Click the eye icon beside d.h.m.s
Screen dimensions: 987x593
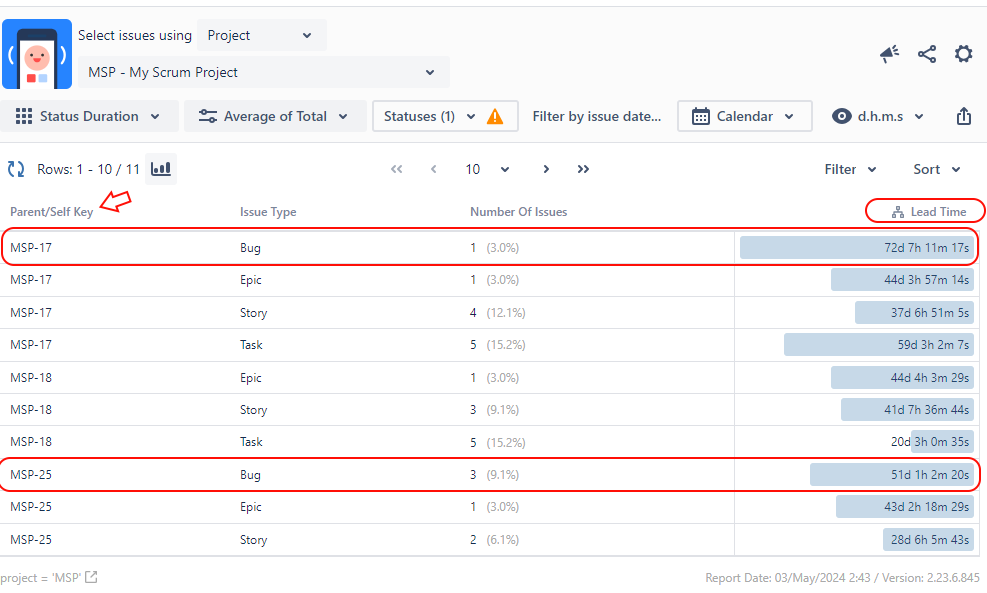pyautogui.click(x=841, y=116)
